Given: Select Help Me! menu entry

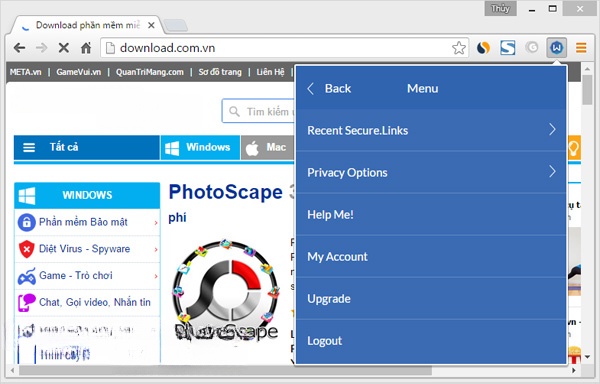Looking at the screenshot, I should 431,215.
